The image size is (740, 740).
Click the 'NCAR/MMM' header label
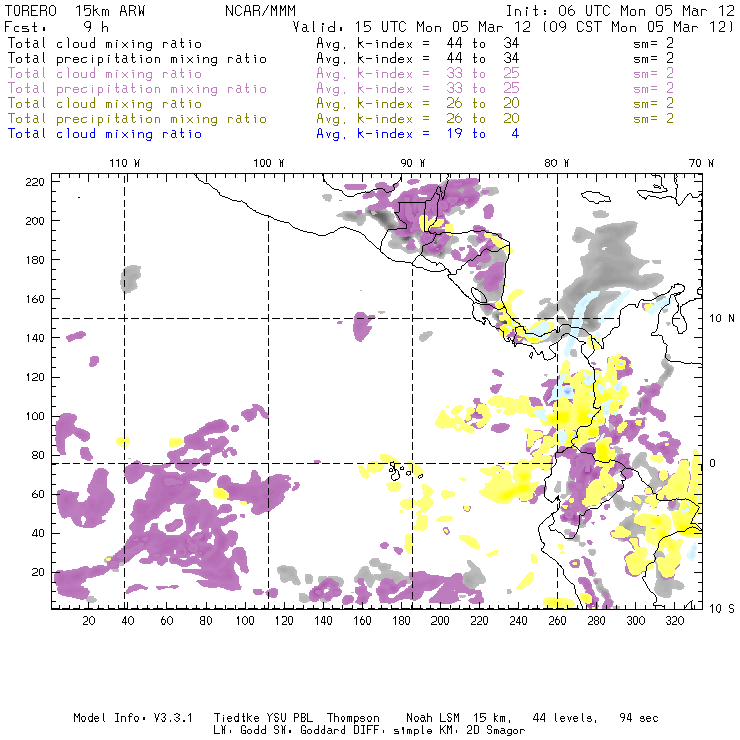[261, 11]
